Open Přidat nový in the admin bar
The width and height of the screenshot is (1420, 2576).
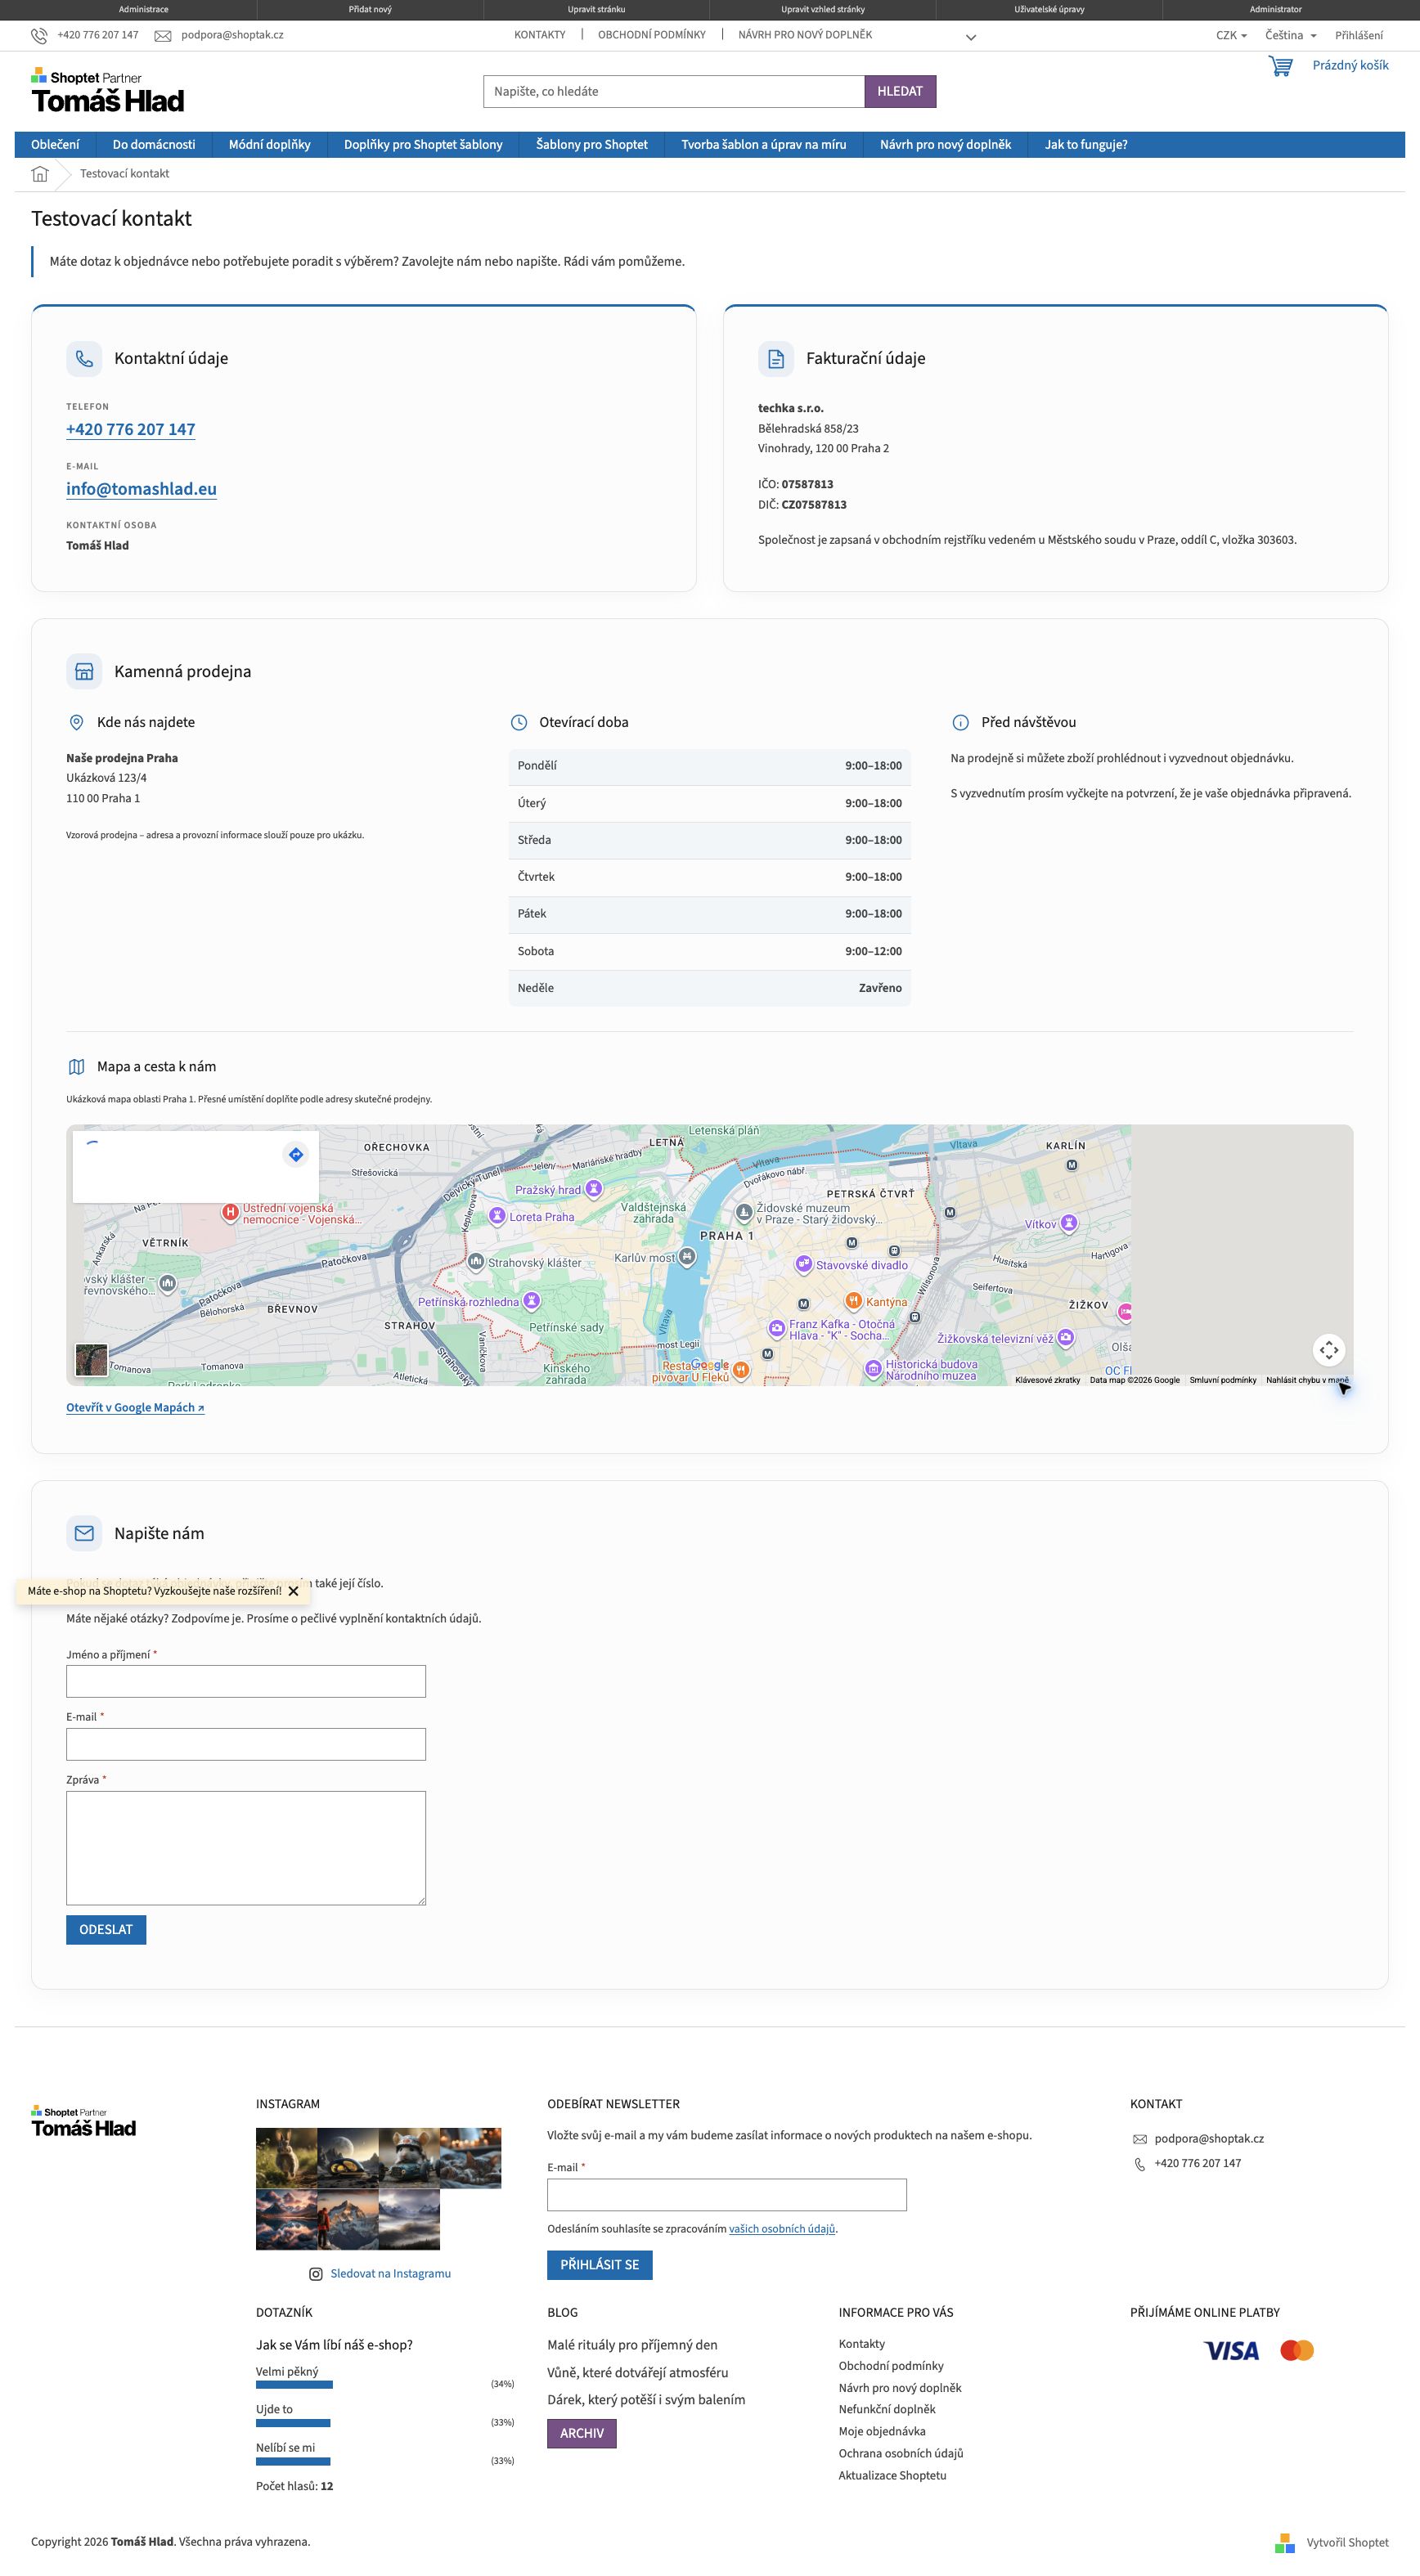coord(370,9)
